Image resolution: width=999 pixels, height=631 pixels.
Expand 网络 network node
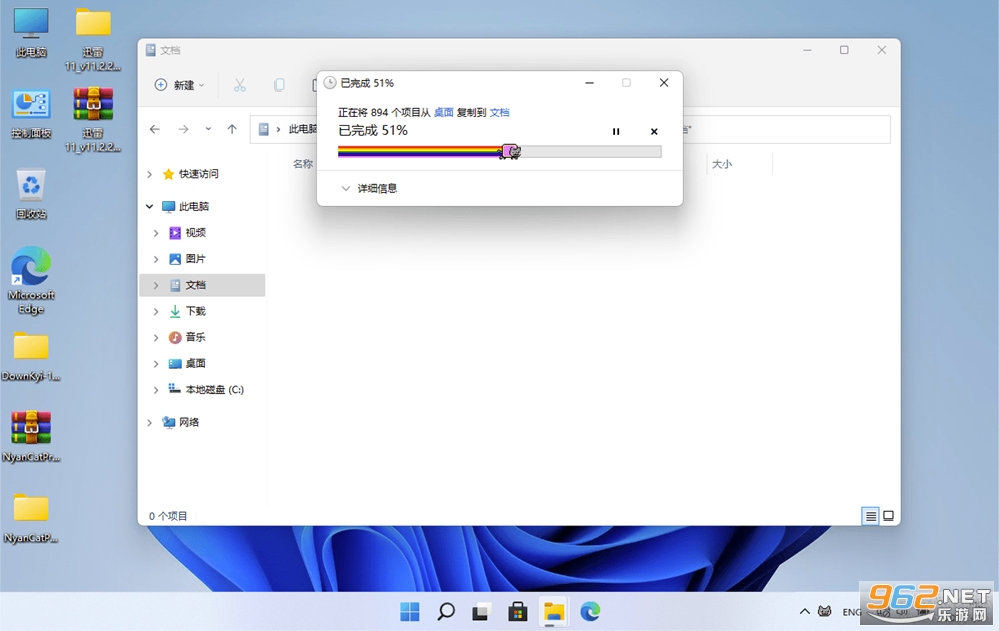pyautogui.click(x=150, y=423)
